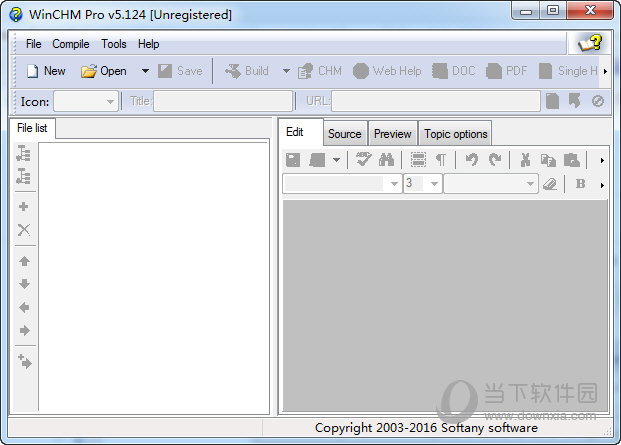
Task: Select the File list tab
Action: (32, 128)
